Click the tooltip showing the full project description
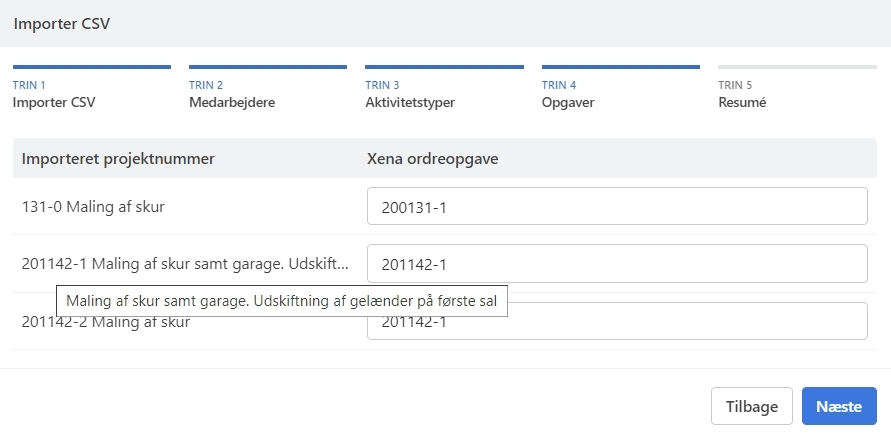Screen dimensions: 891x438 pyautogui.click(x=281, y=300)
